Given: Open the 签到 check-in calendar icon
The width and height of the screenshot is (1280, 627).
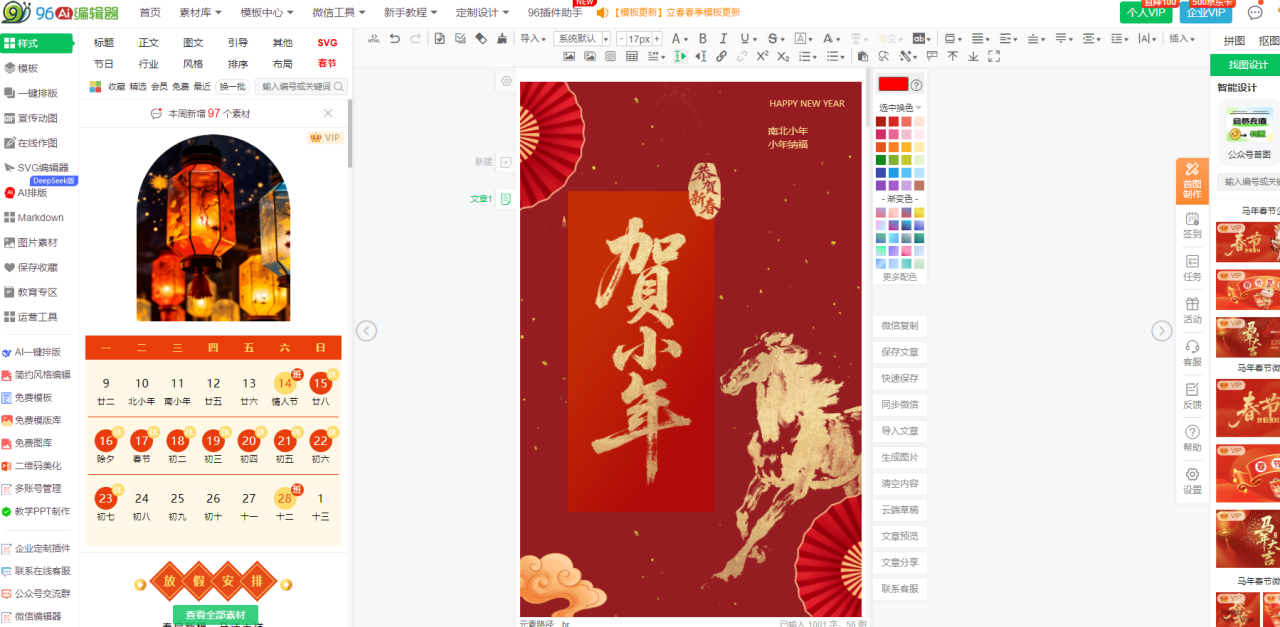Looking at the screenshot, I should click(1192, 224).
